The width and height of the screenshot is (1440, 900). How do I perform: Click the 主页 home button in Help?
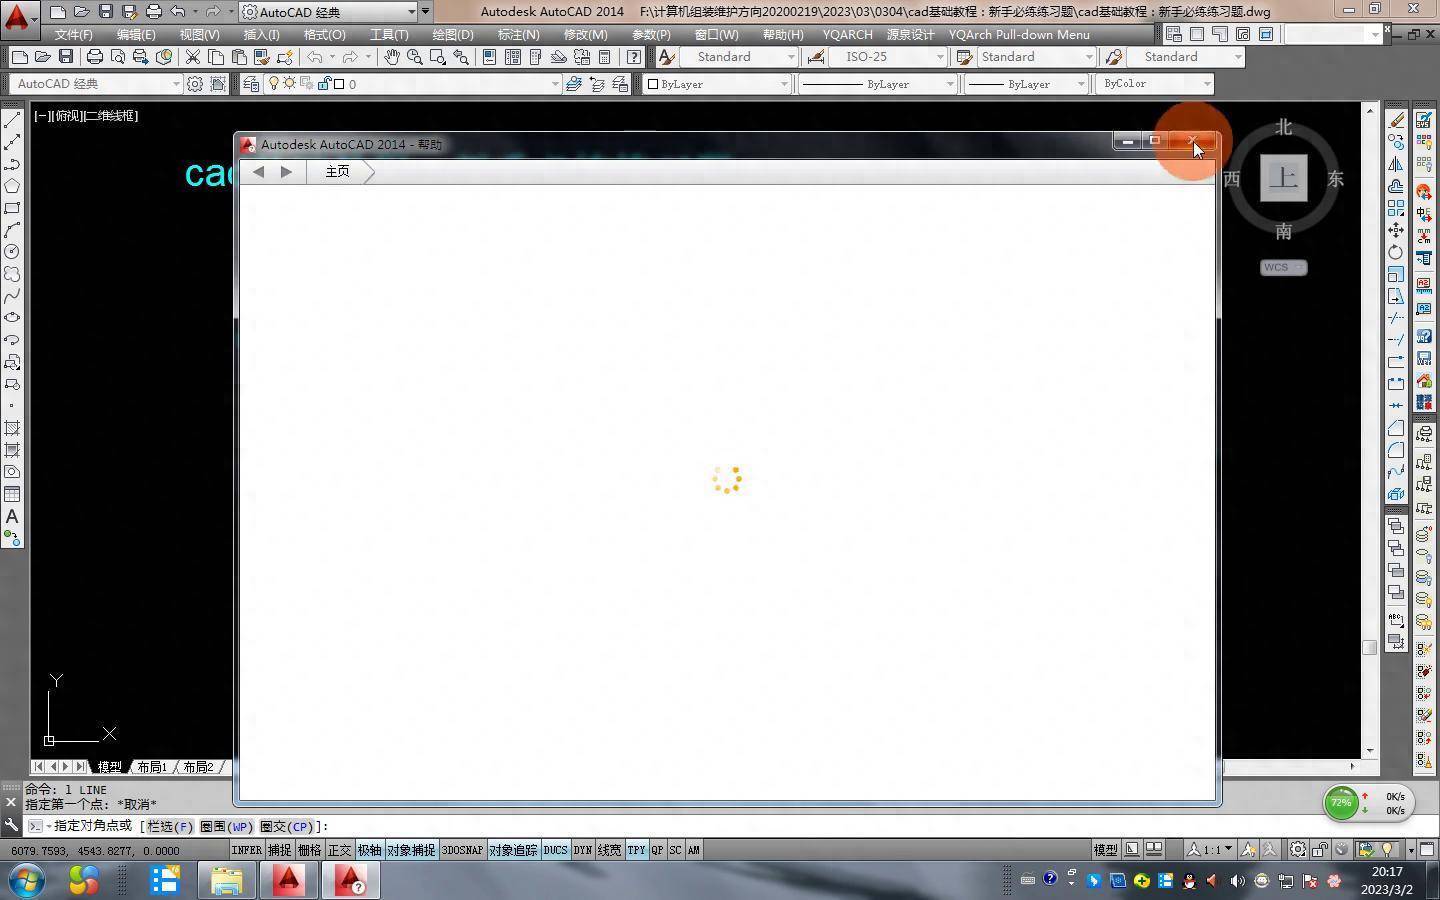pos(337,172)
